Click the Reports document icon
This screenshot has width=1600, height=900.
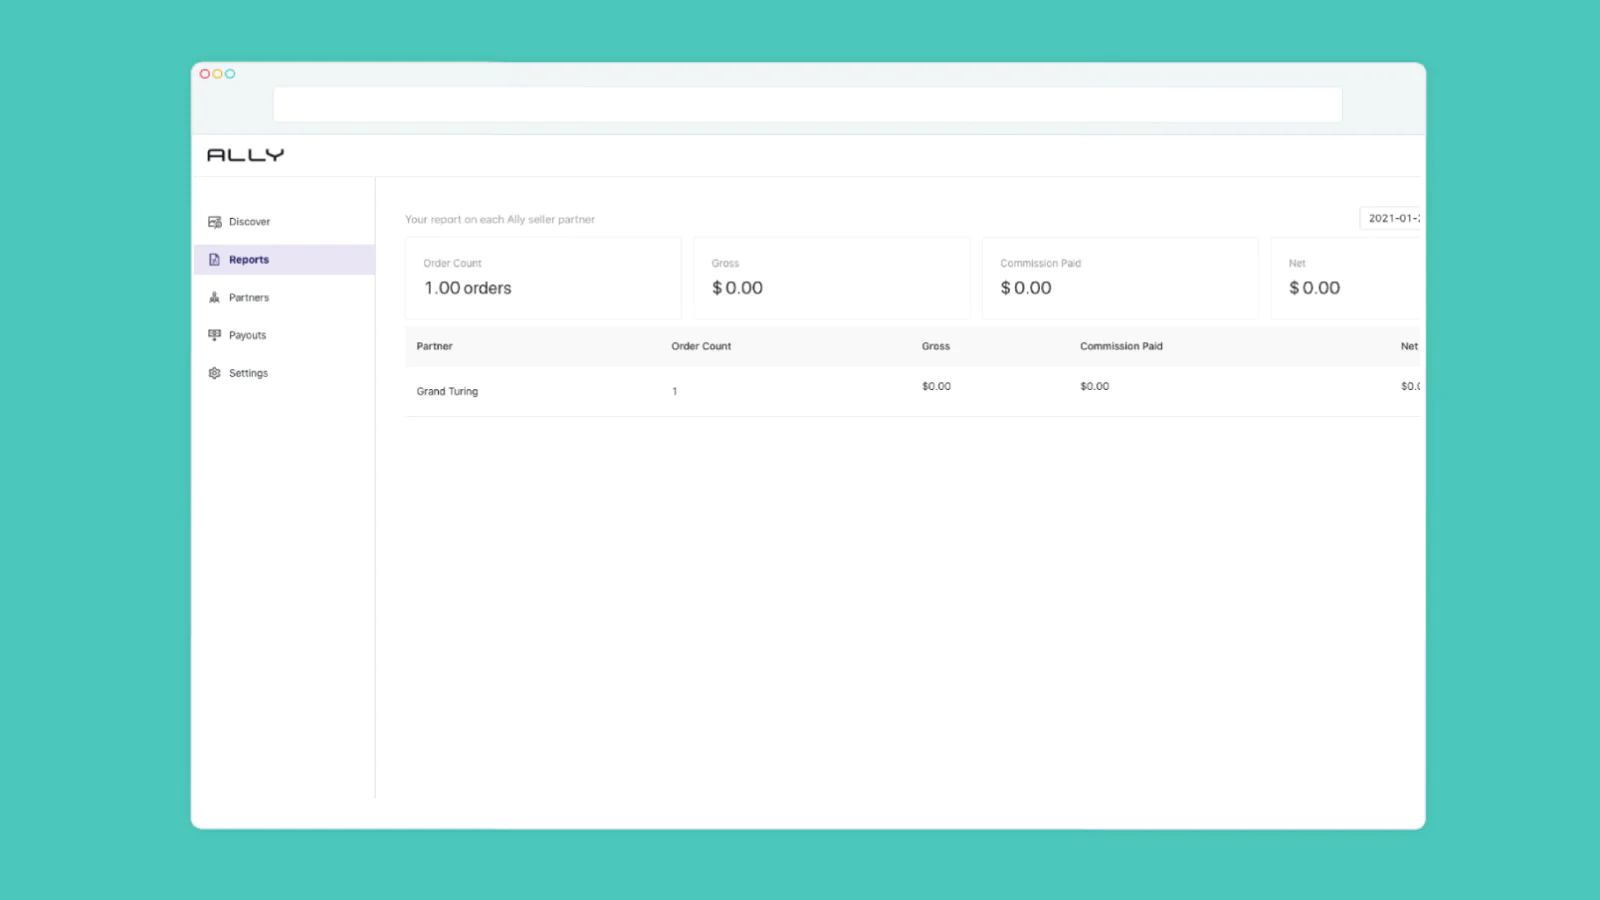pos(214,260)
